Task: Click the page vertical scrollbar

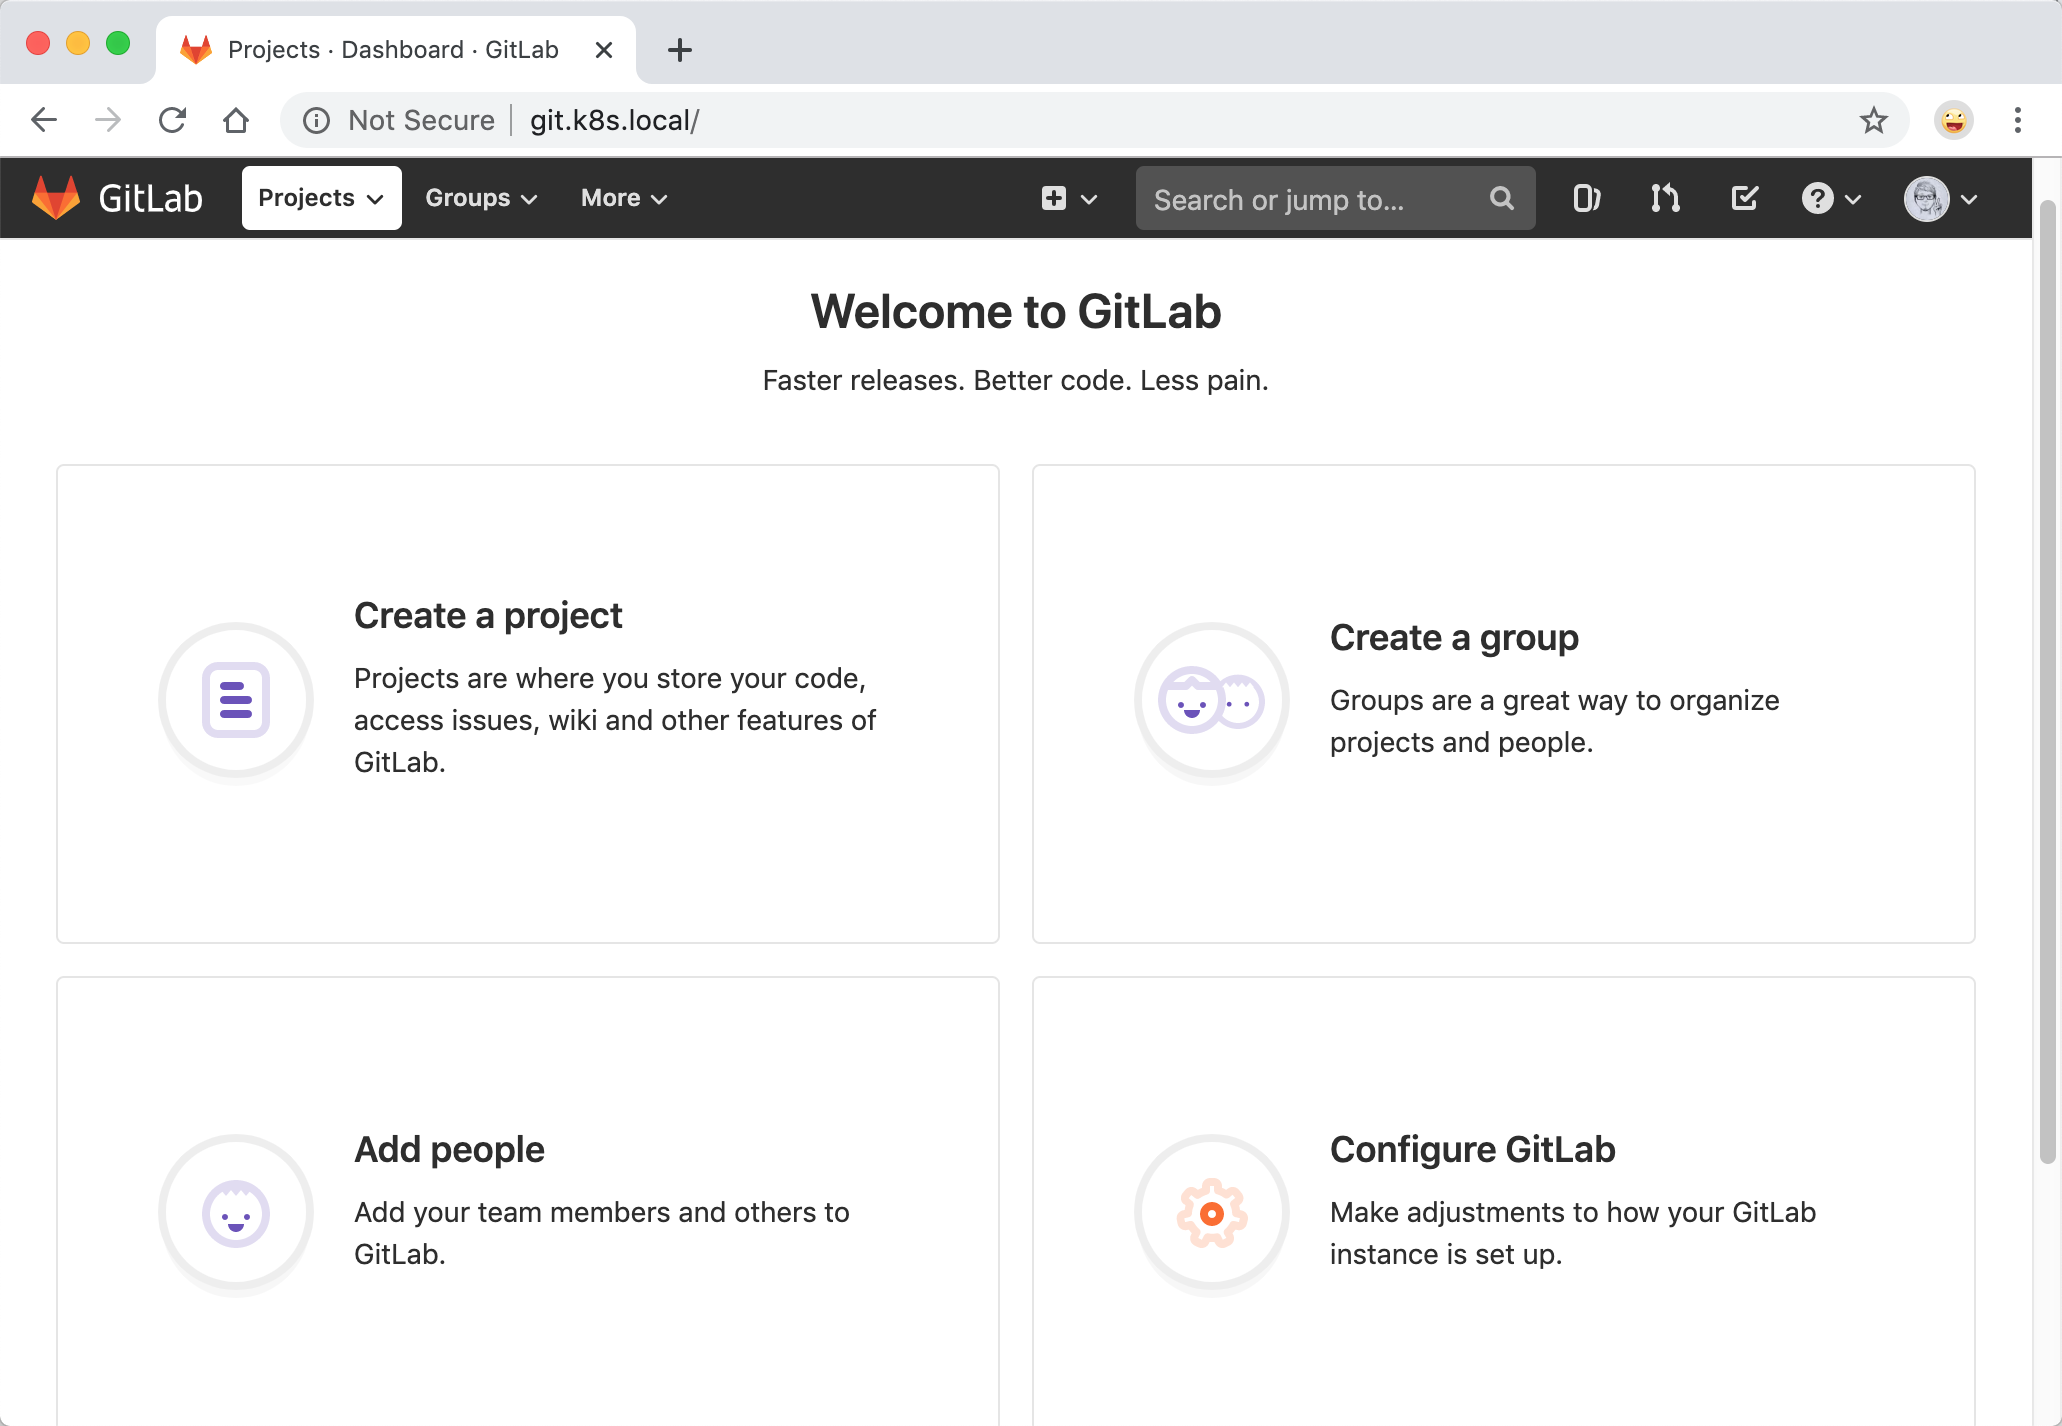Action: pos(2047,680)
